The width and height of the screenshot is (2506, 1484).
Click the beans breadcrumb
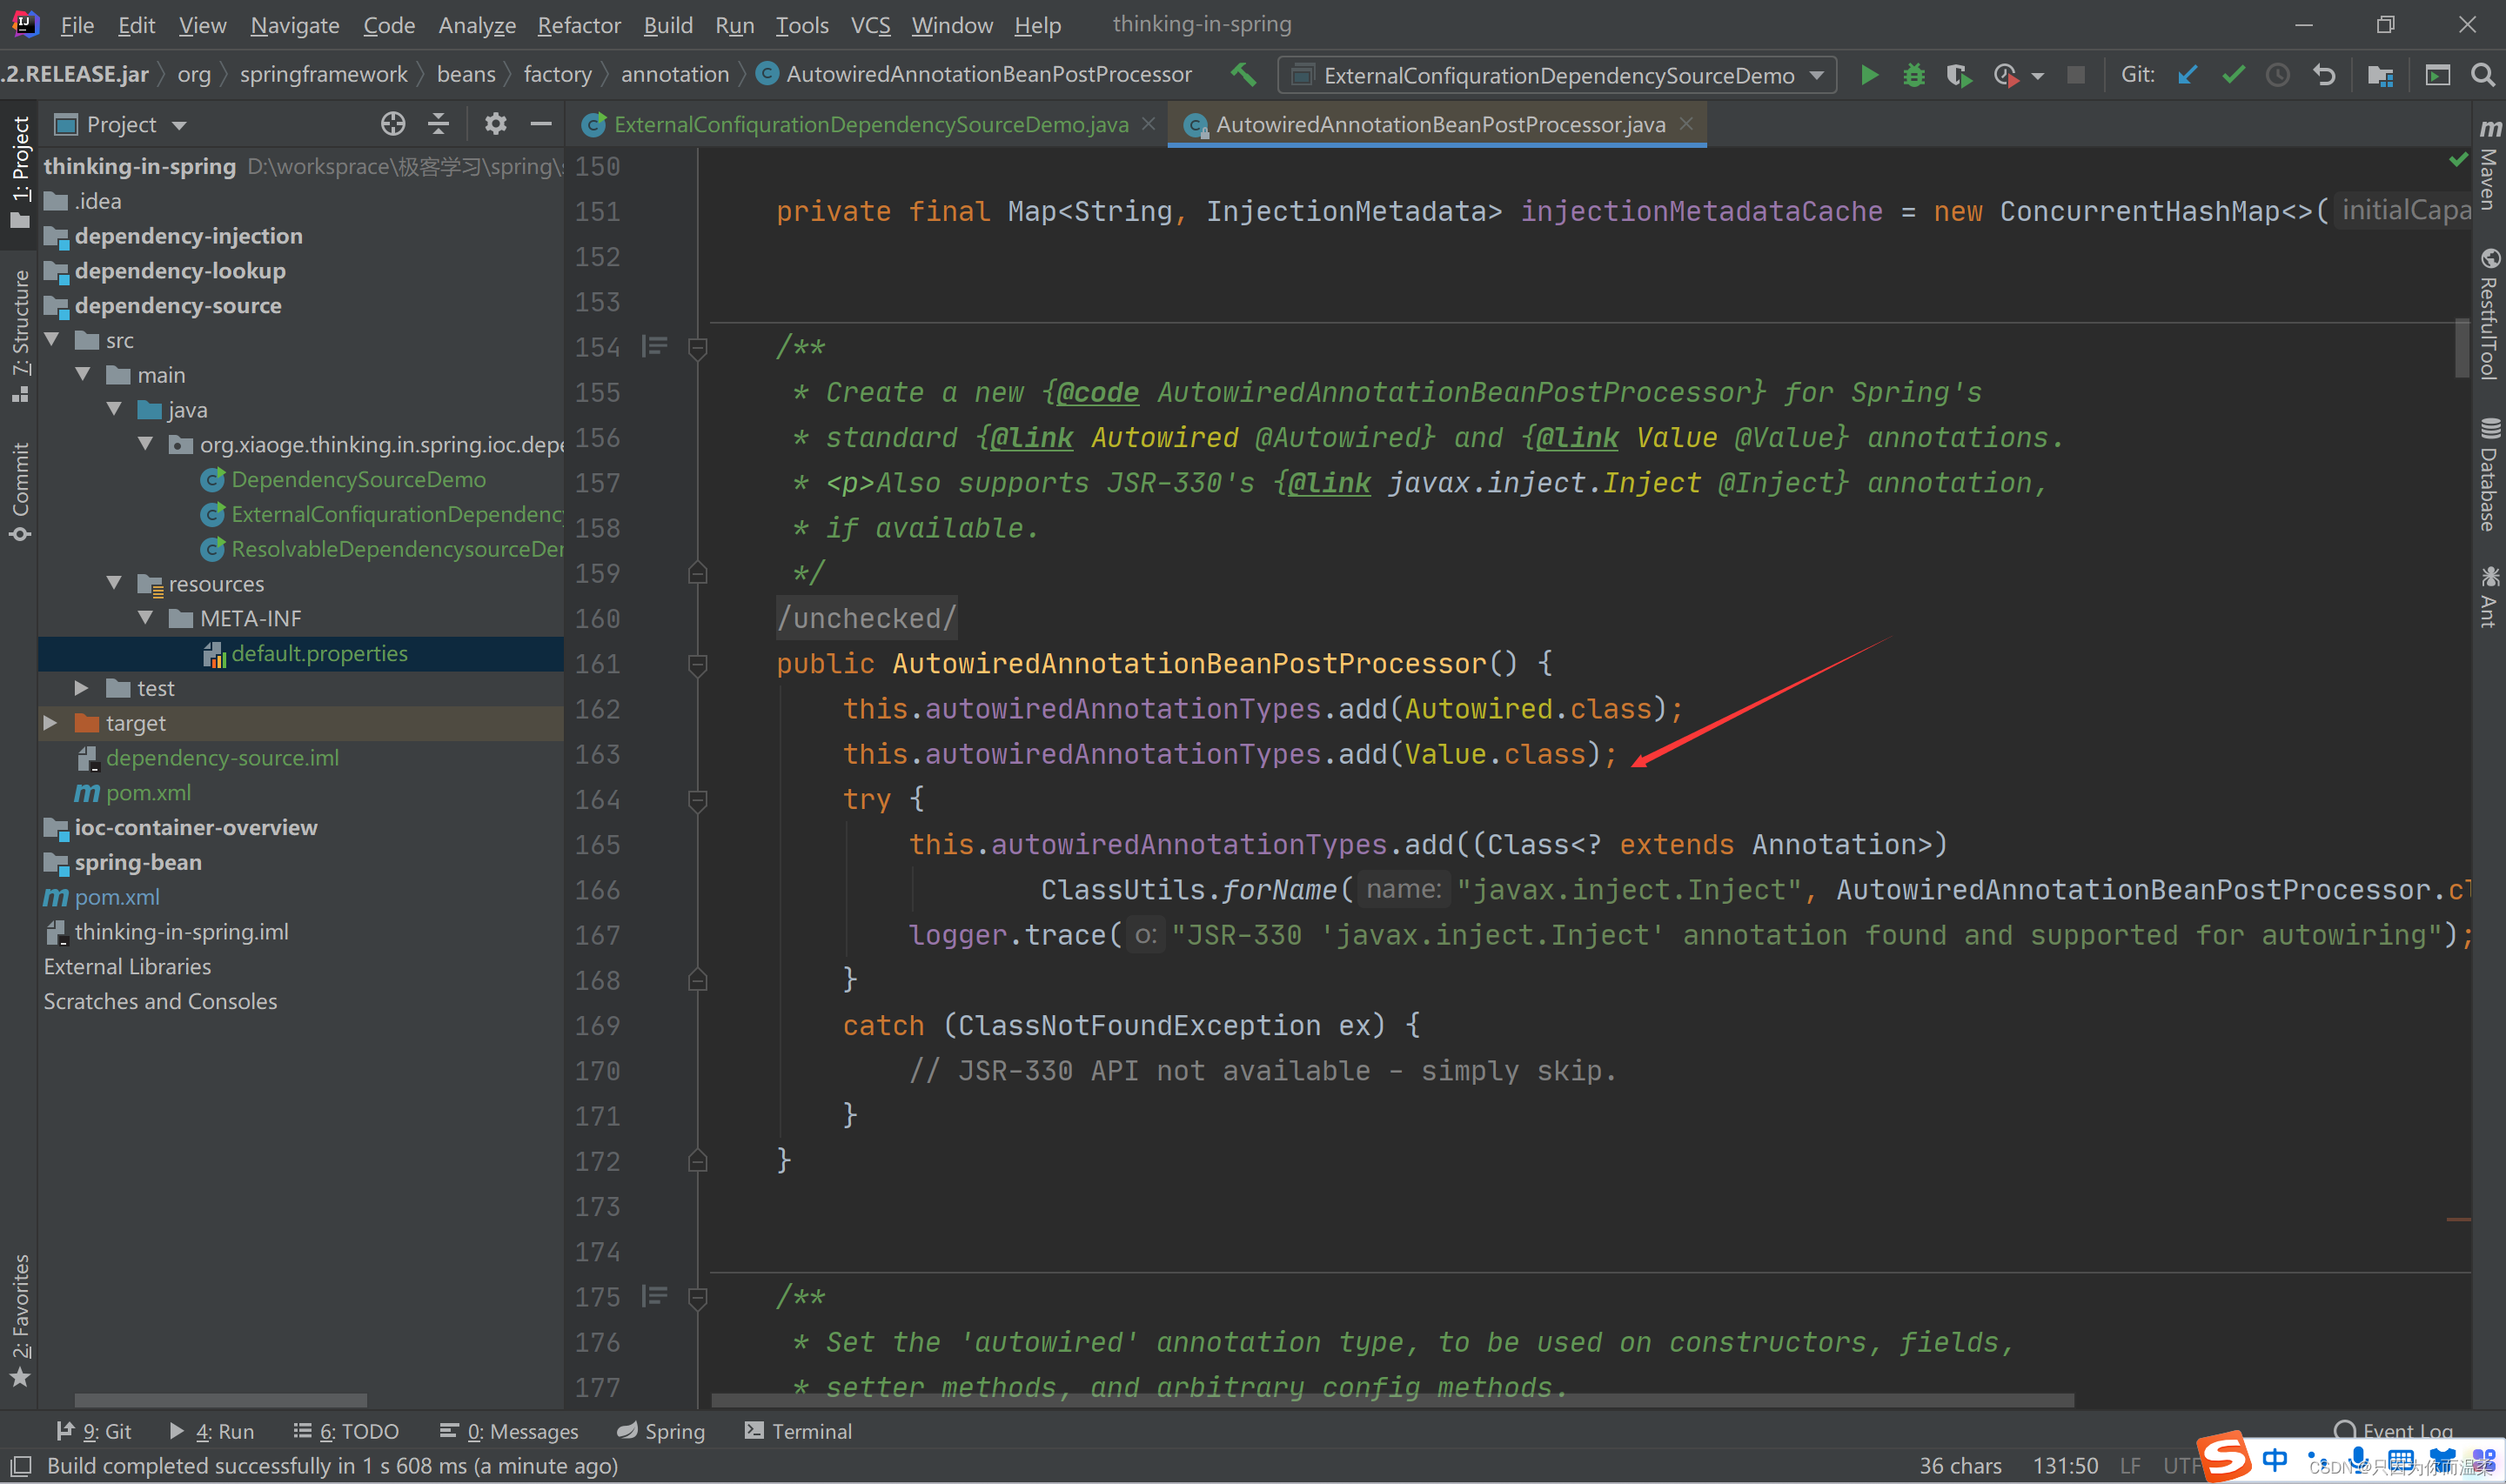tap(466, 74)
